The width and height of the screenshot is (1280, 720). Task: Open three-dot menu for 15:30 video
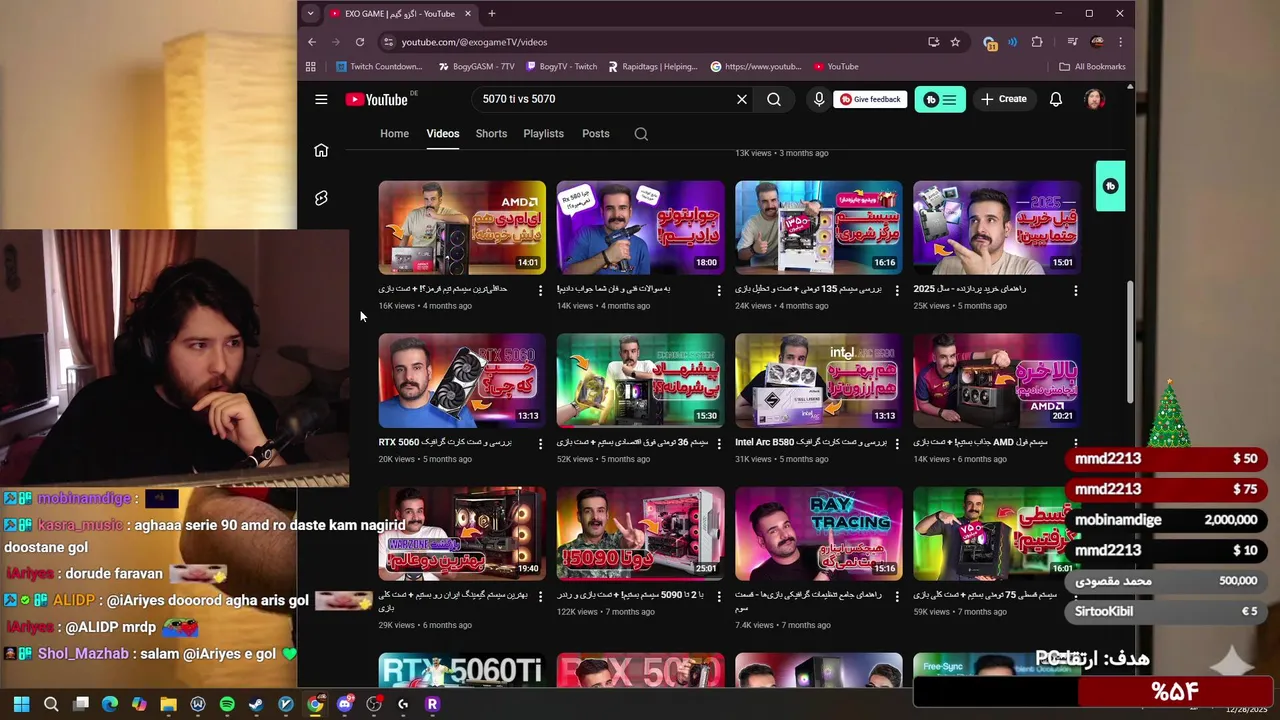[x=719, y=444]
